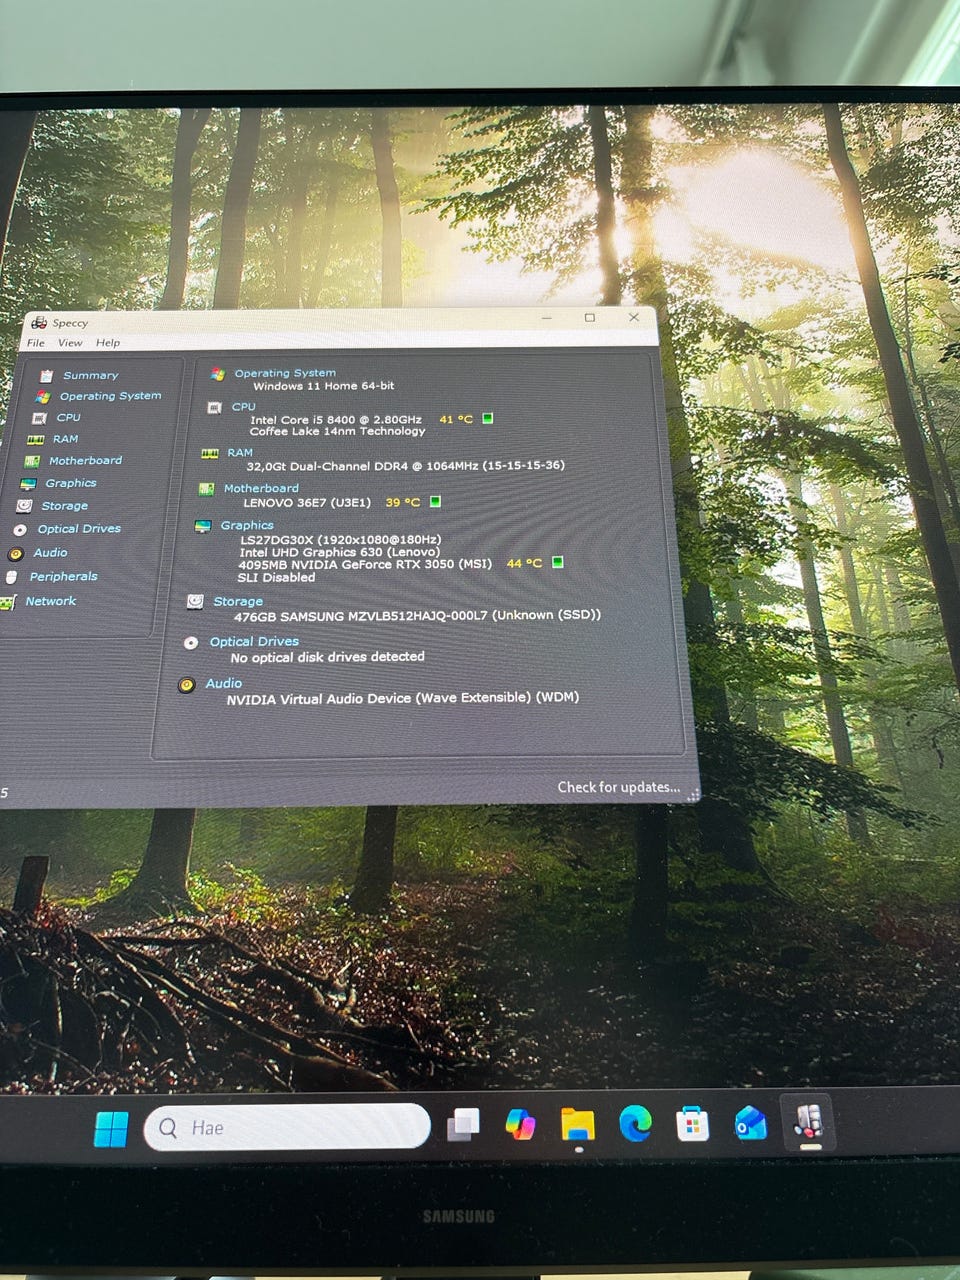Open Microsoft Edge from the taskbar
Screen dimensions: 960x1280
tap(635, 1124)
